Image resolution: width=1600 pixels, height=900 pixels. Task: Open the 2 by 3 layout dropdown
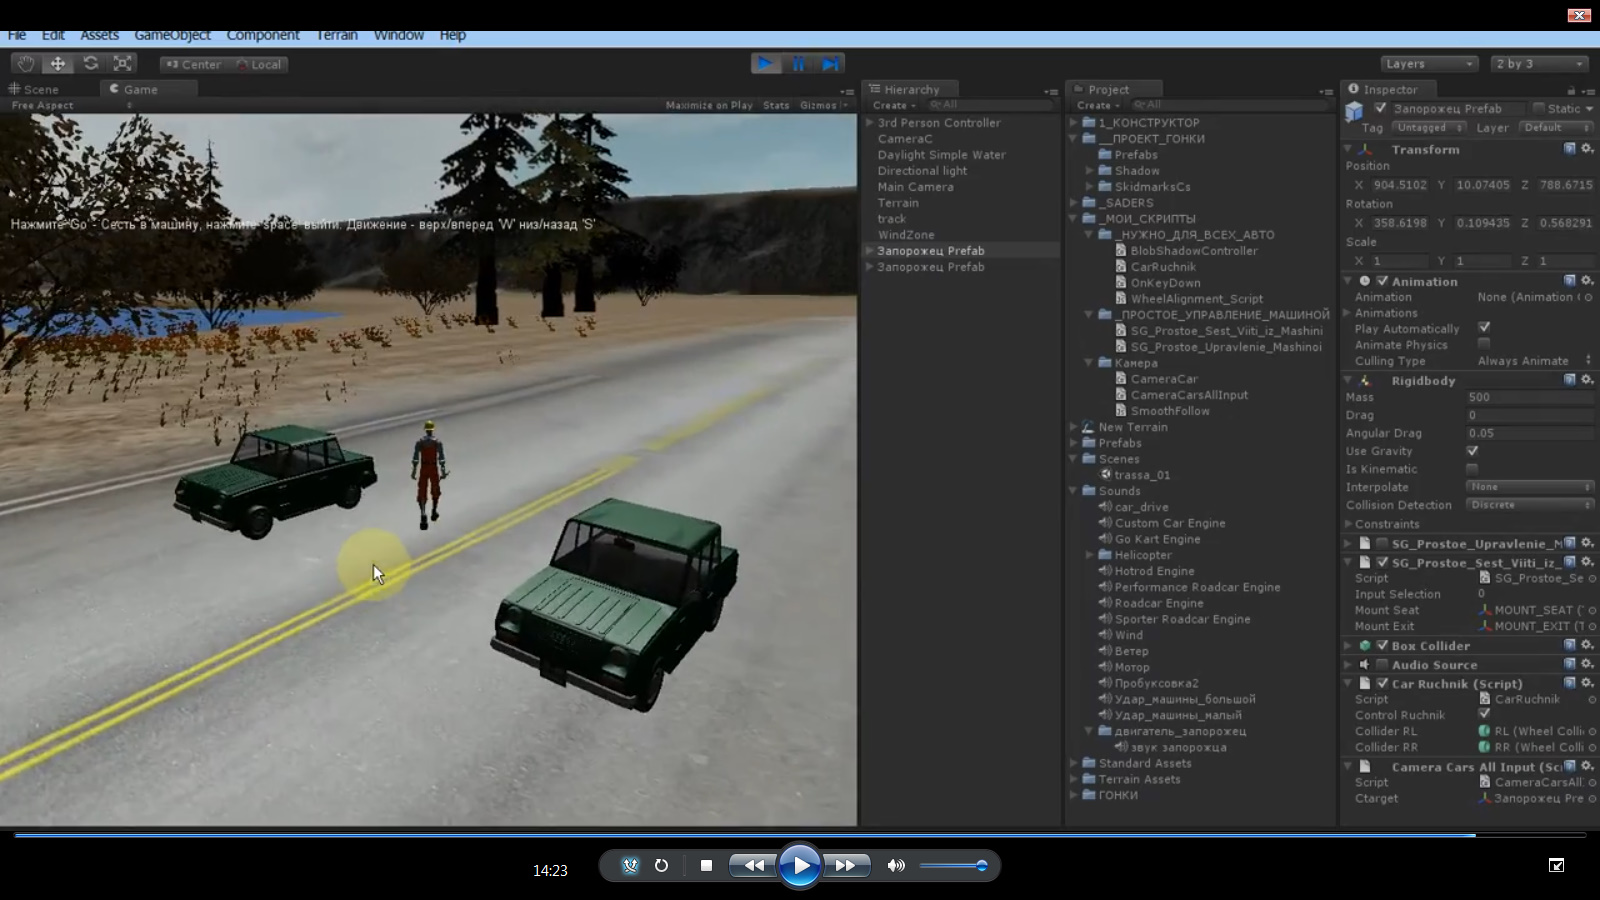pos(1538,63)
